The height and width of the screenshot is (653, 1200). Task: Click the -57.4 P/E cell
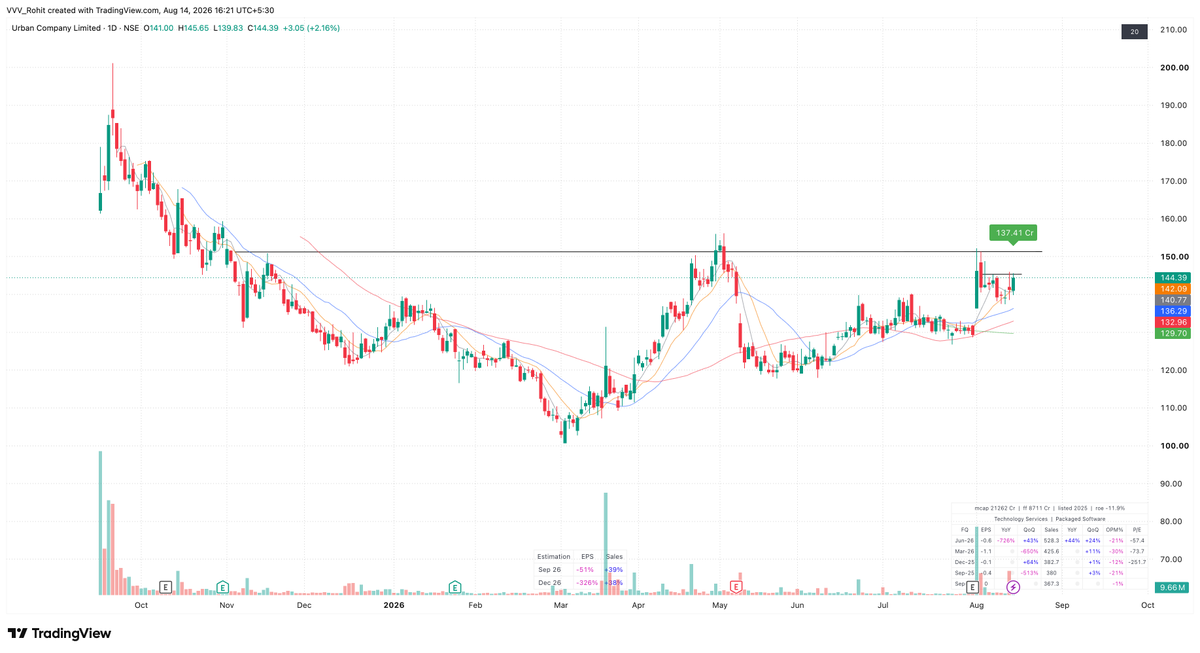tap(1137, 540)
